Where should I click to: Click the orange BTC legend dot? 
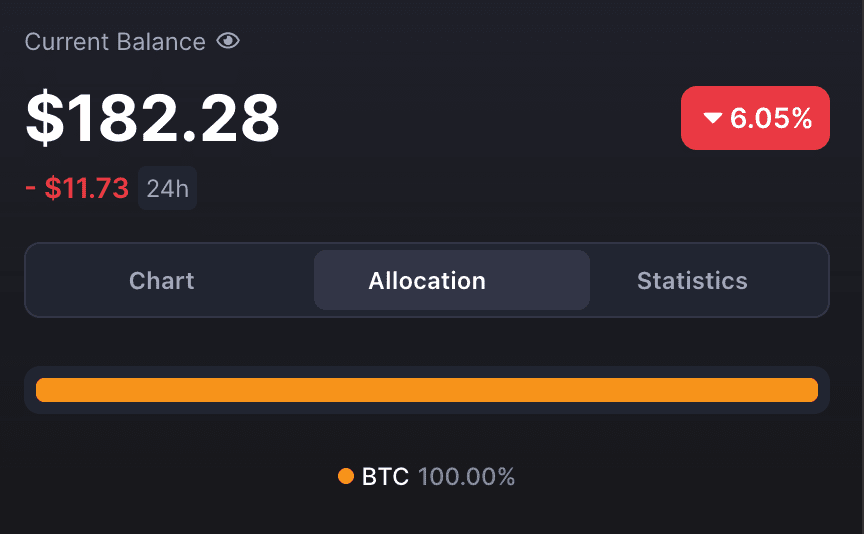345,476
